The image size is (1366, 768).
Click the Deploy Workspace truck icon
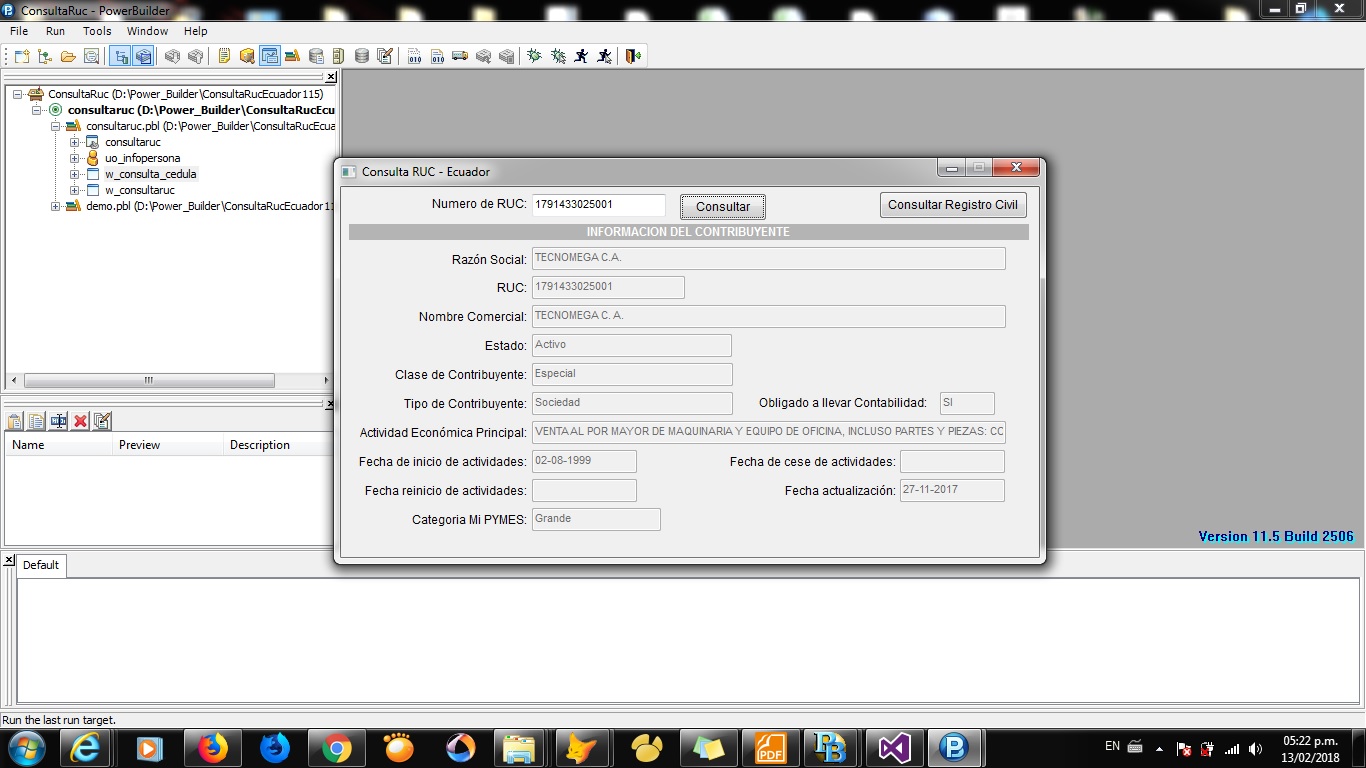coord(460,56)
